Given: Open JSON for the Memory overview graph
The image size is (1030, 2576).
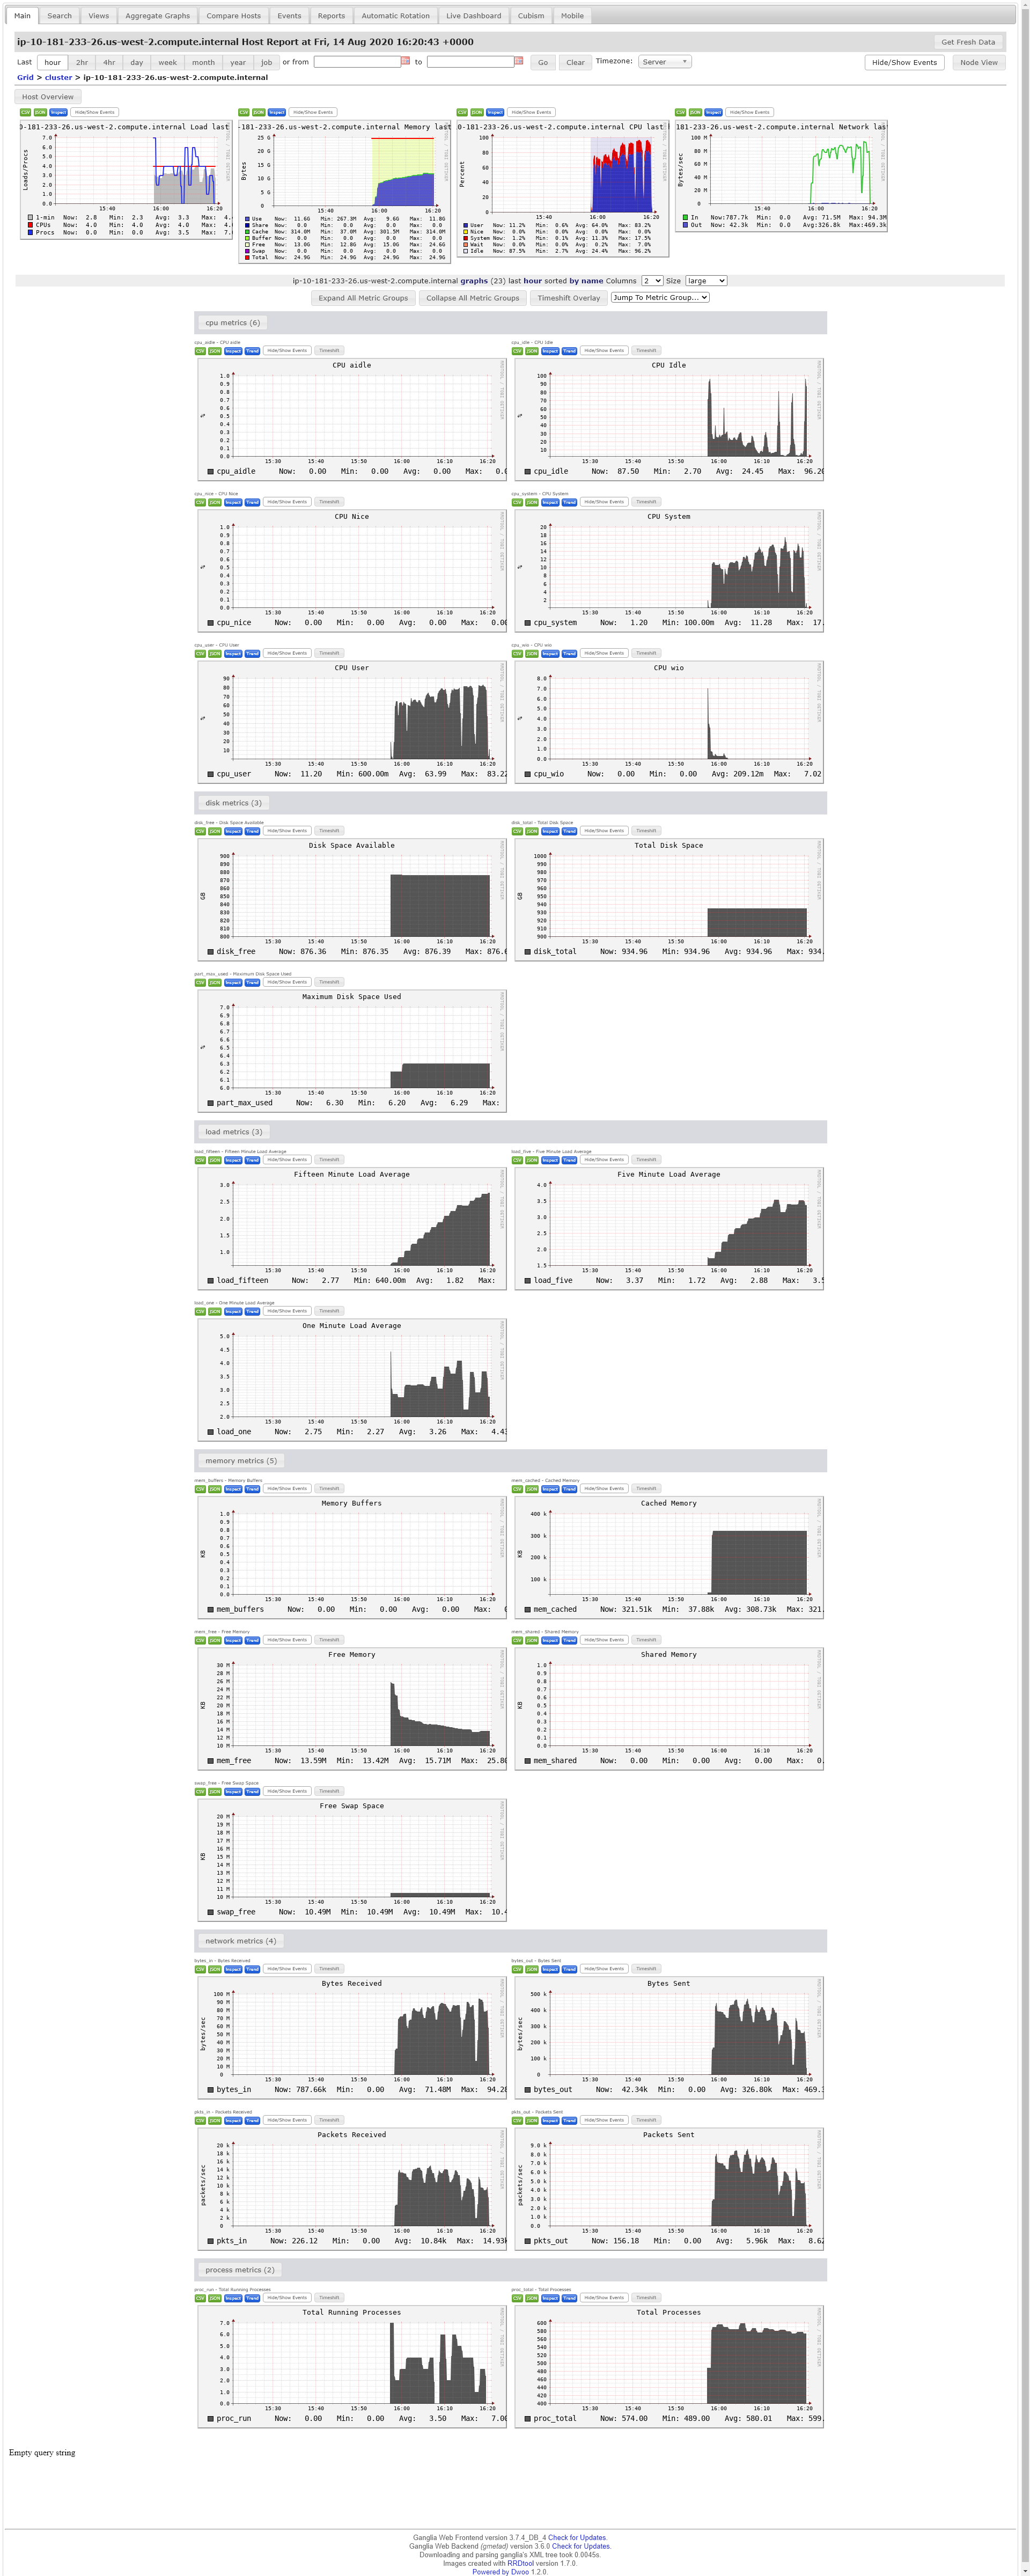Looking at the screenshot, I should pyautogui.click(x=258, y=112).
